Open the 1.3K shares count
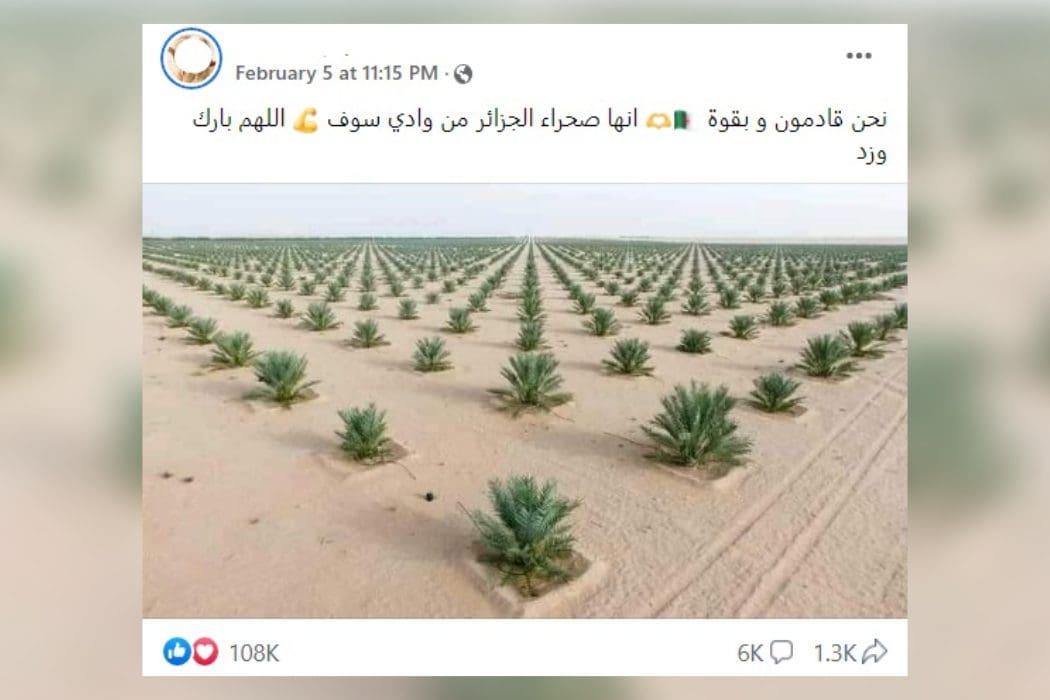The height and width of the screenshot is (700, 1050). tap(834, 653)
